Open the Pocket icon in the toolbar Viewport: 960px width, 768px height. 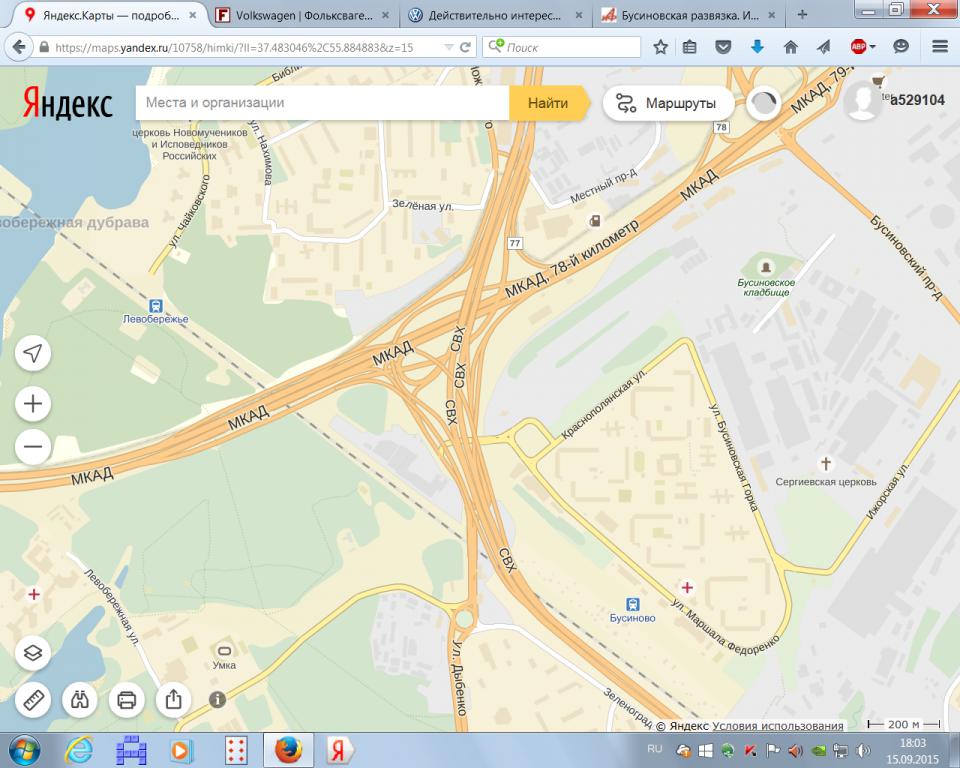[723, 47]
